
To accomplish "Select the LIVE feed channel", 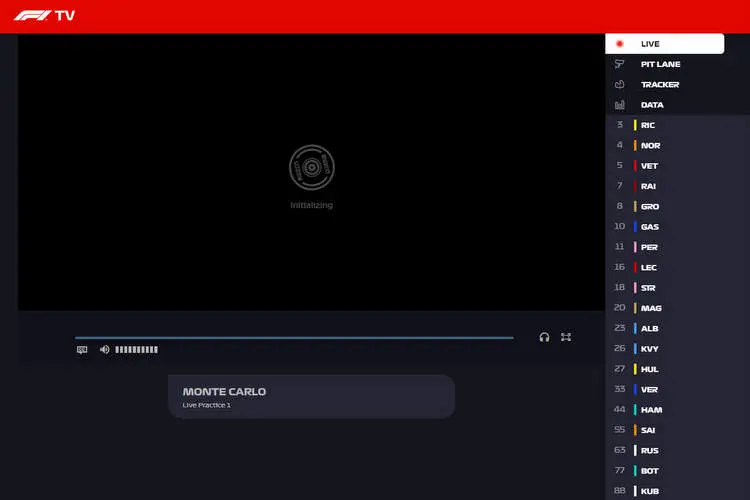I will coord(664,44).
